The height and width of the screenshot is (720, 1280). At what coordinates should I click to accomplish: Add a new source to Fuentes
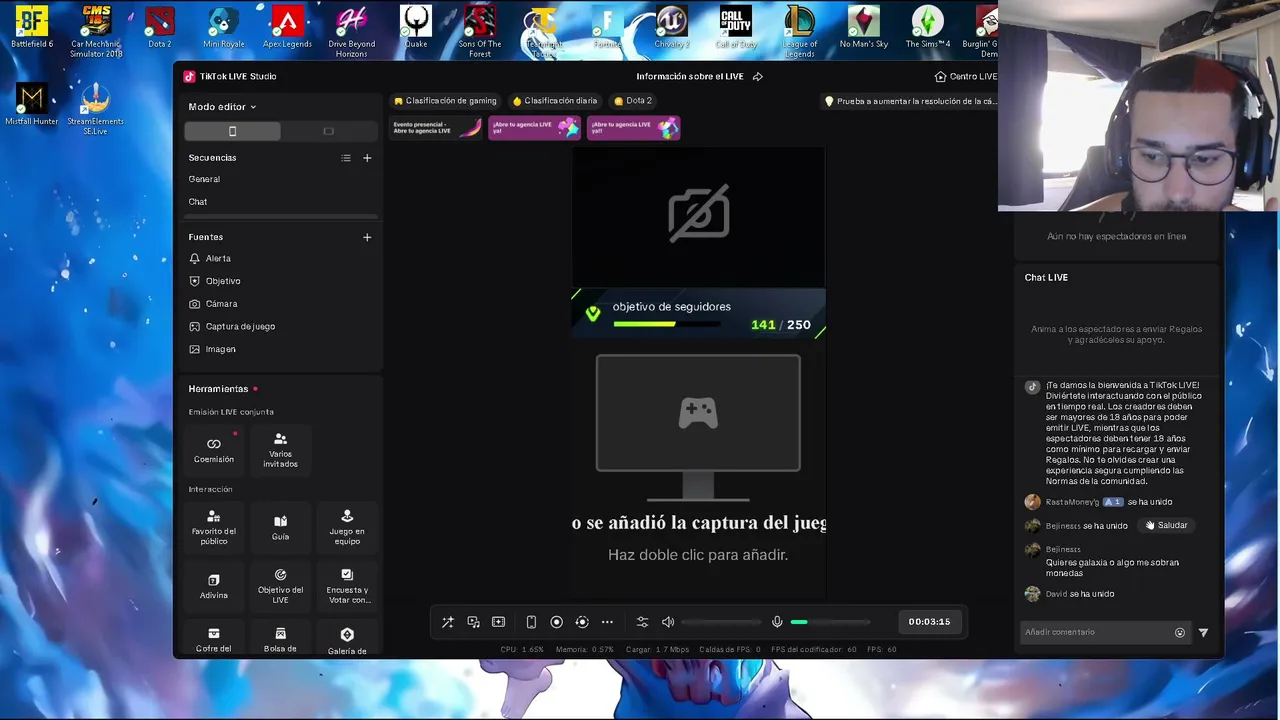tap(367, 237)
